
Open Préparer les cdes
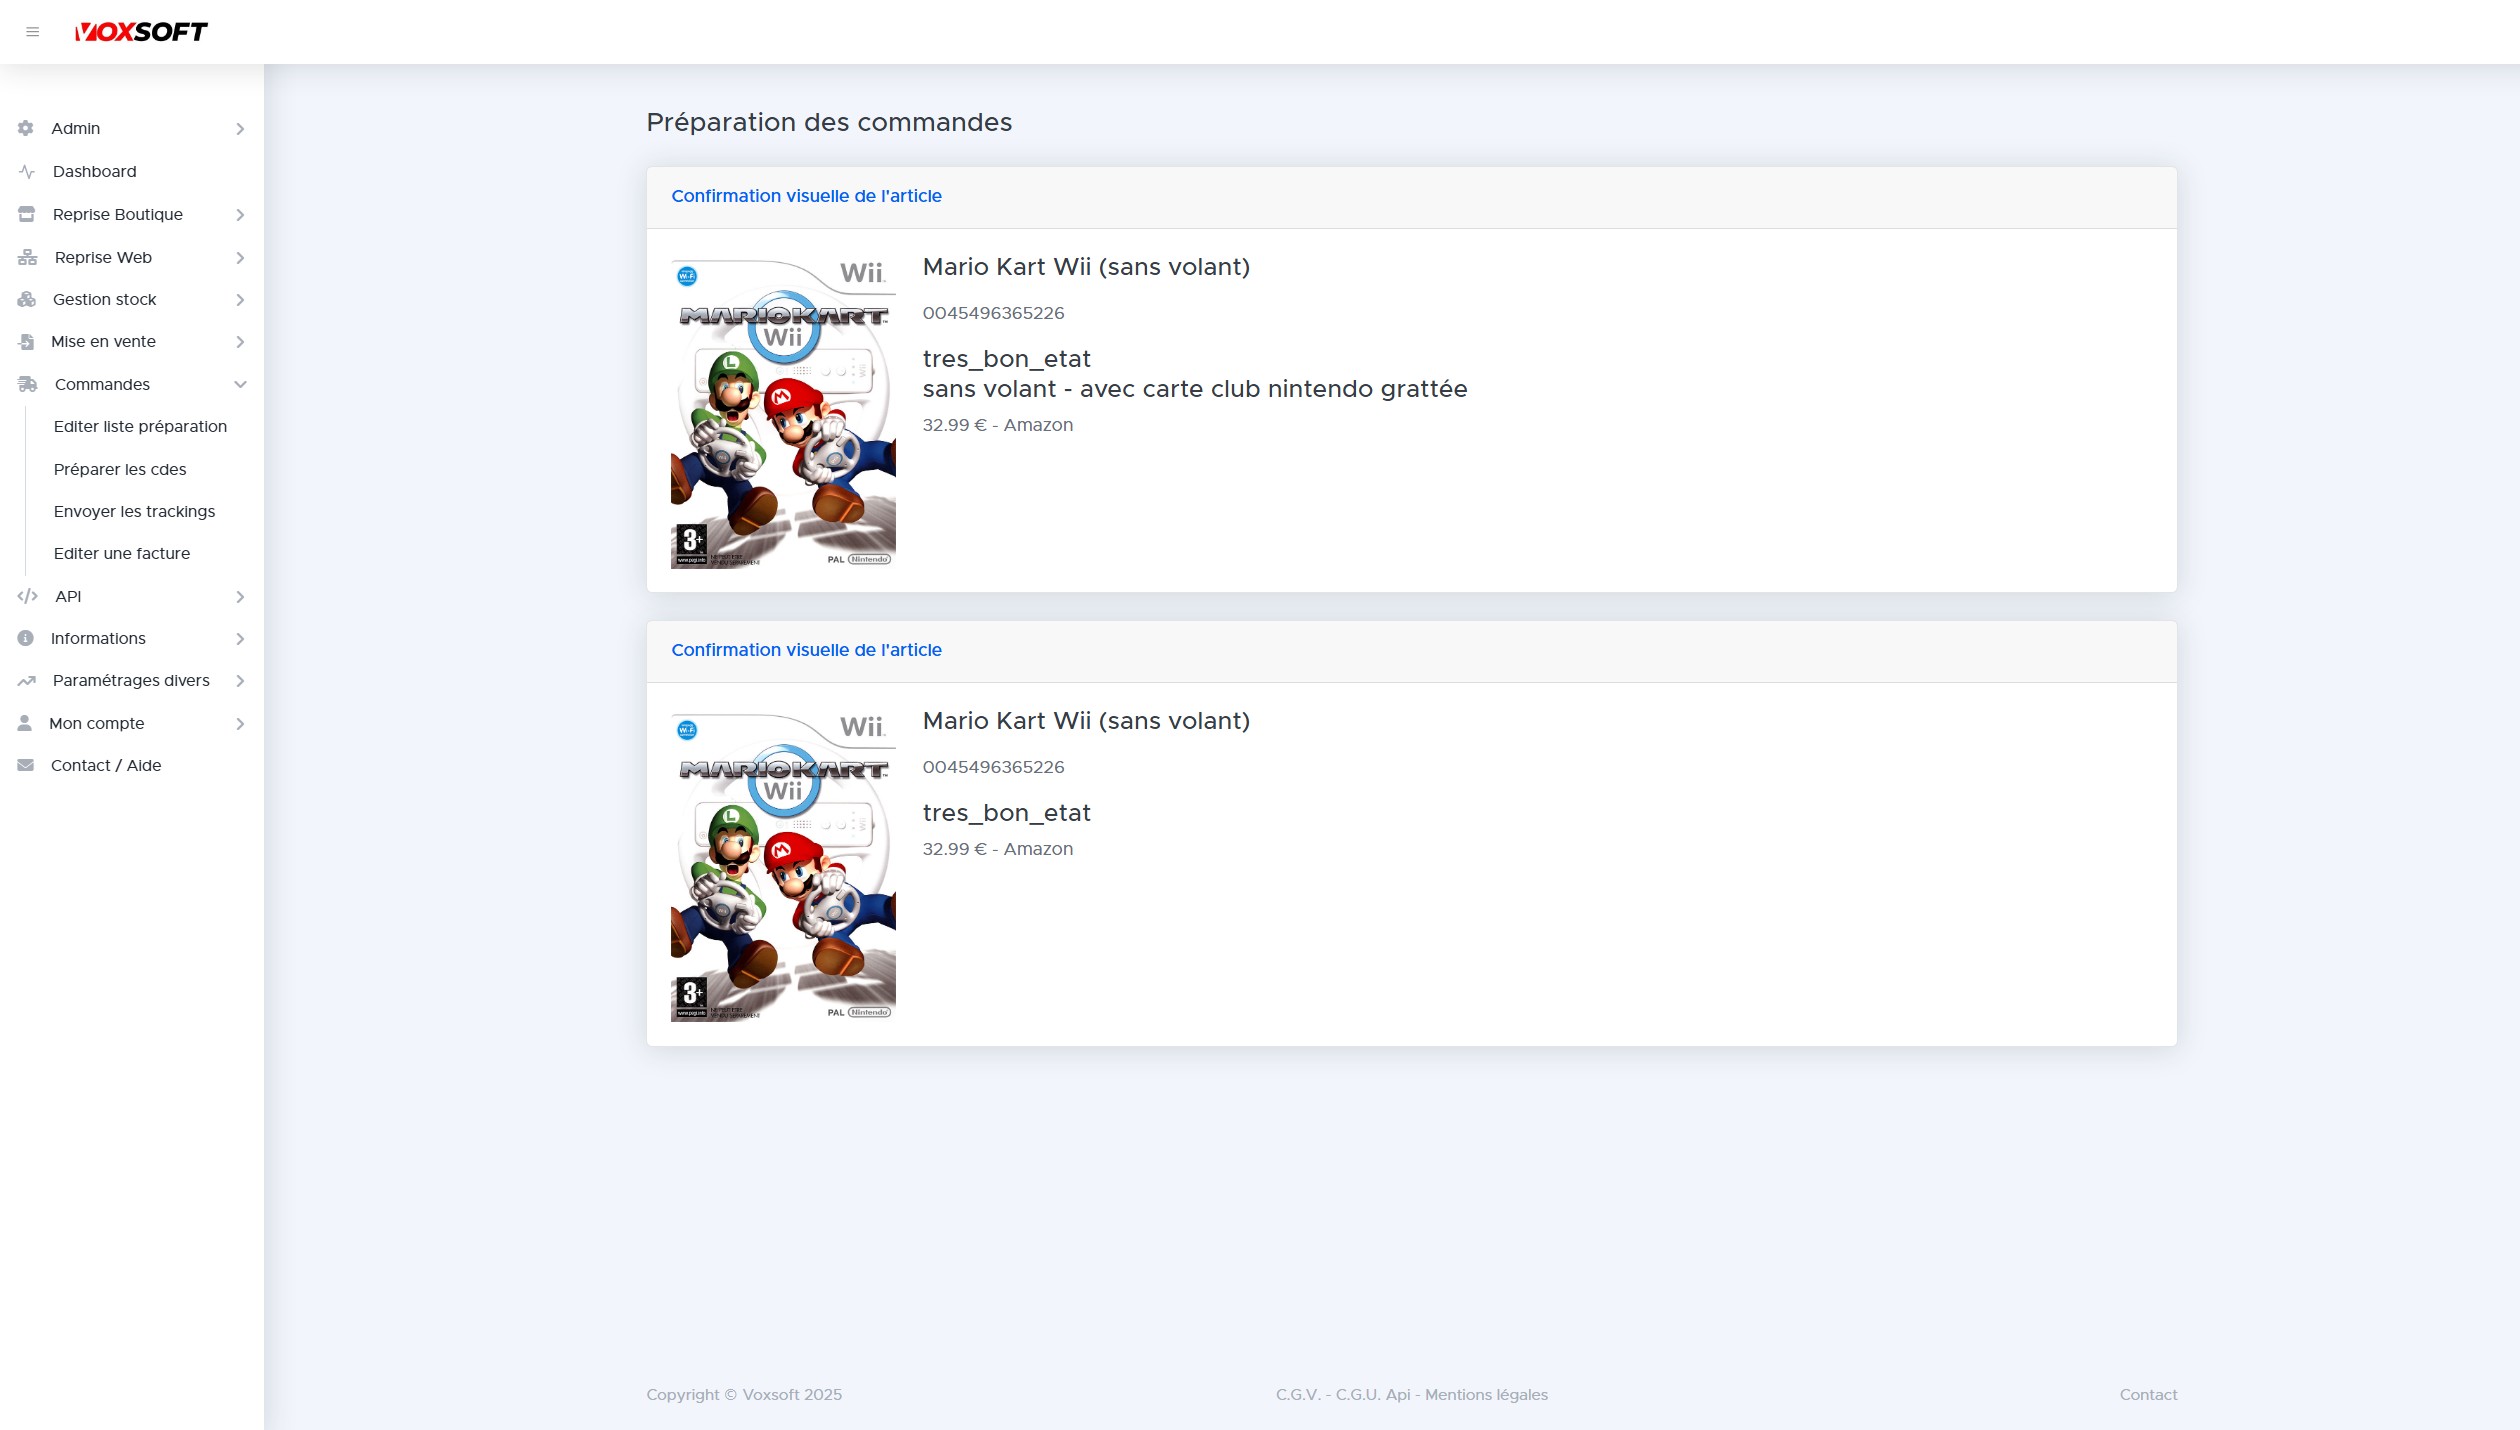(119, 469)
